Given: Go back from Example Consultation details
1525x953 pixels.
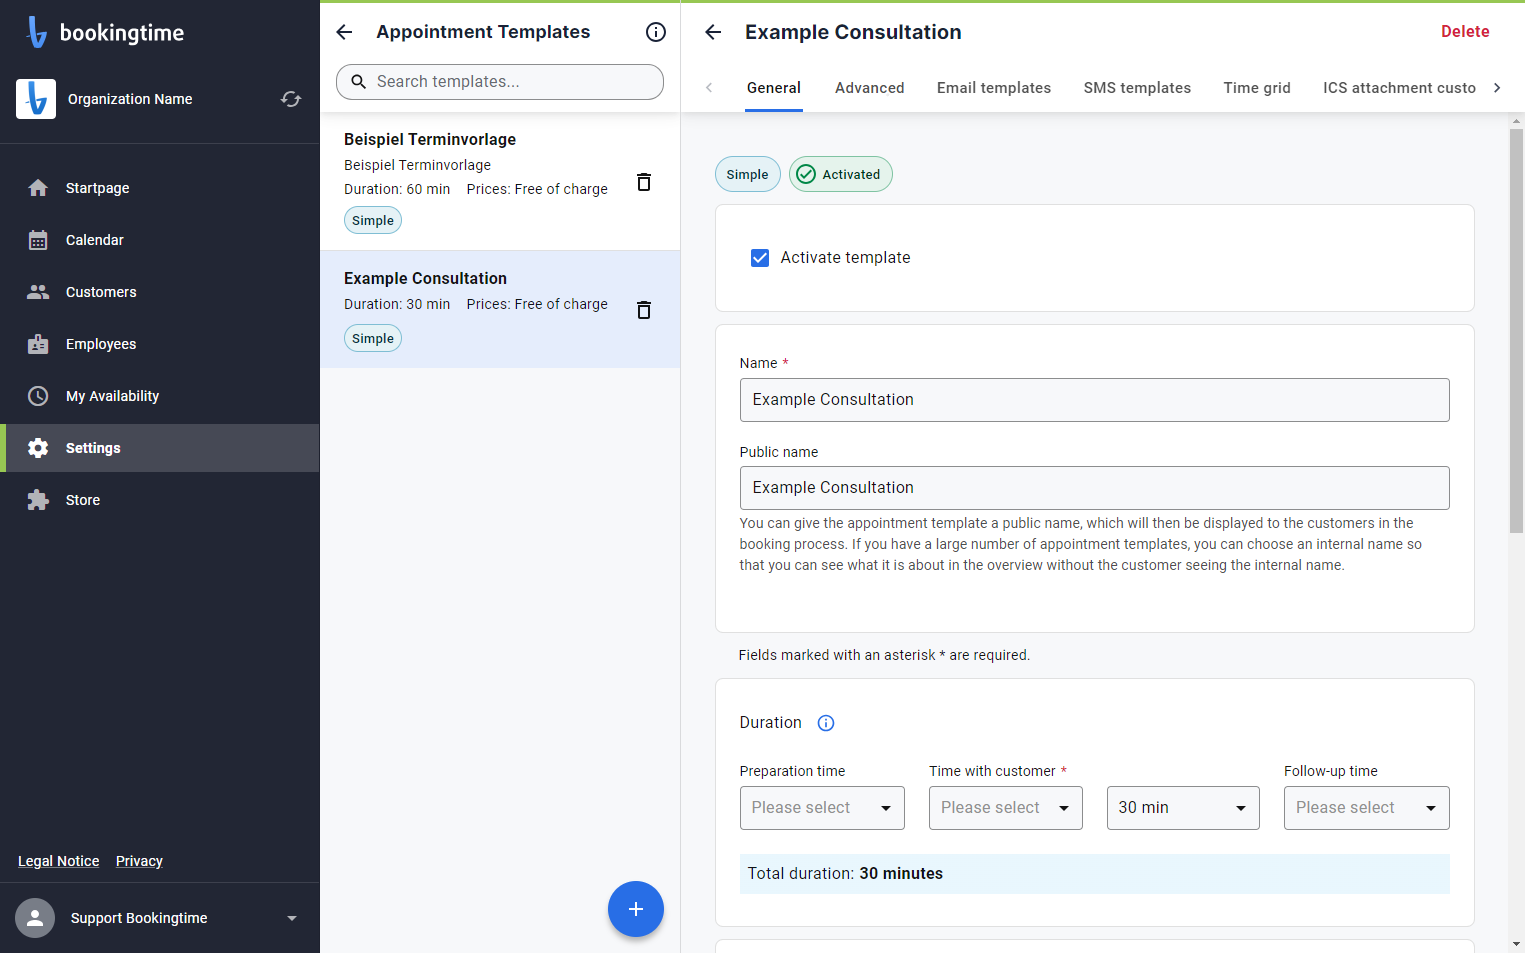Looking at the screenshot, I should pos(713,32).
